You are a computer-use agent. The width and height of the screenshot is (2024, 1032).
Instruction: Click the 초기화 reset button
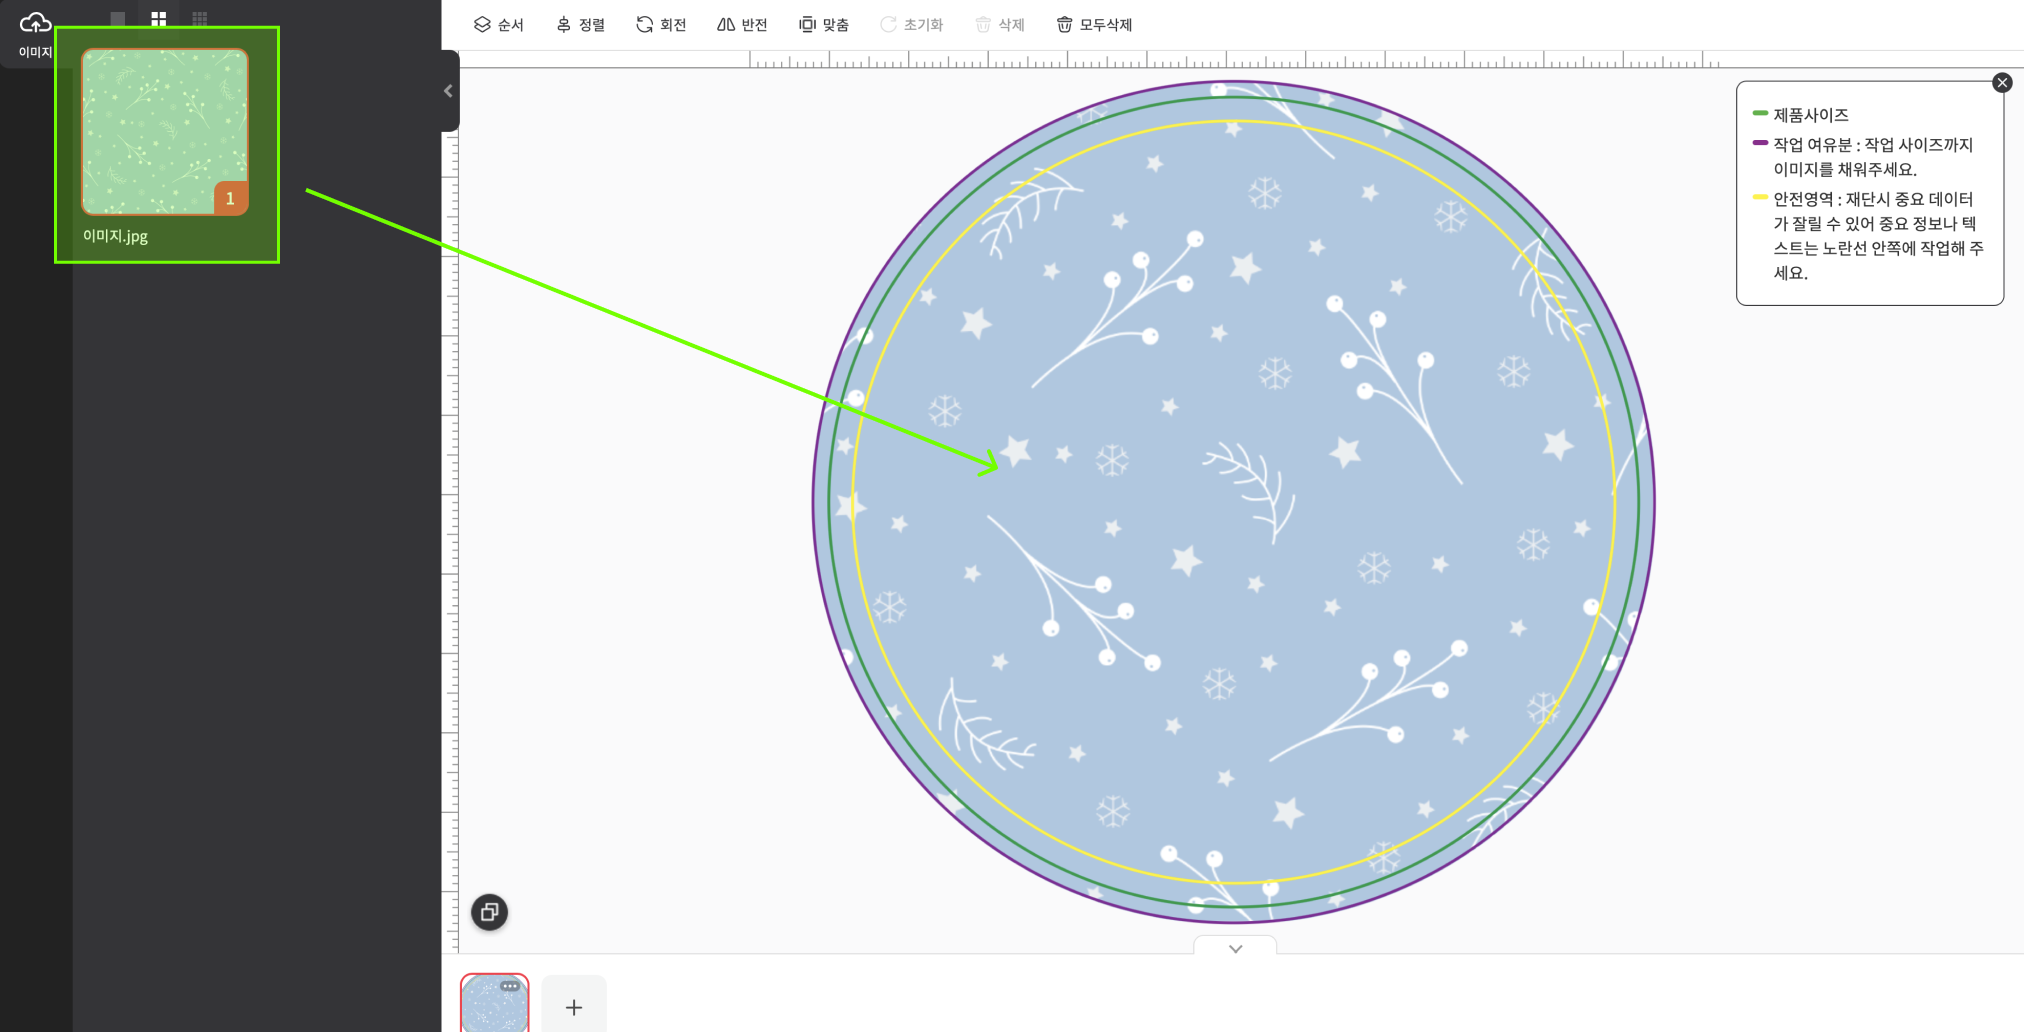tap(911, 25)
